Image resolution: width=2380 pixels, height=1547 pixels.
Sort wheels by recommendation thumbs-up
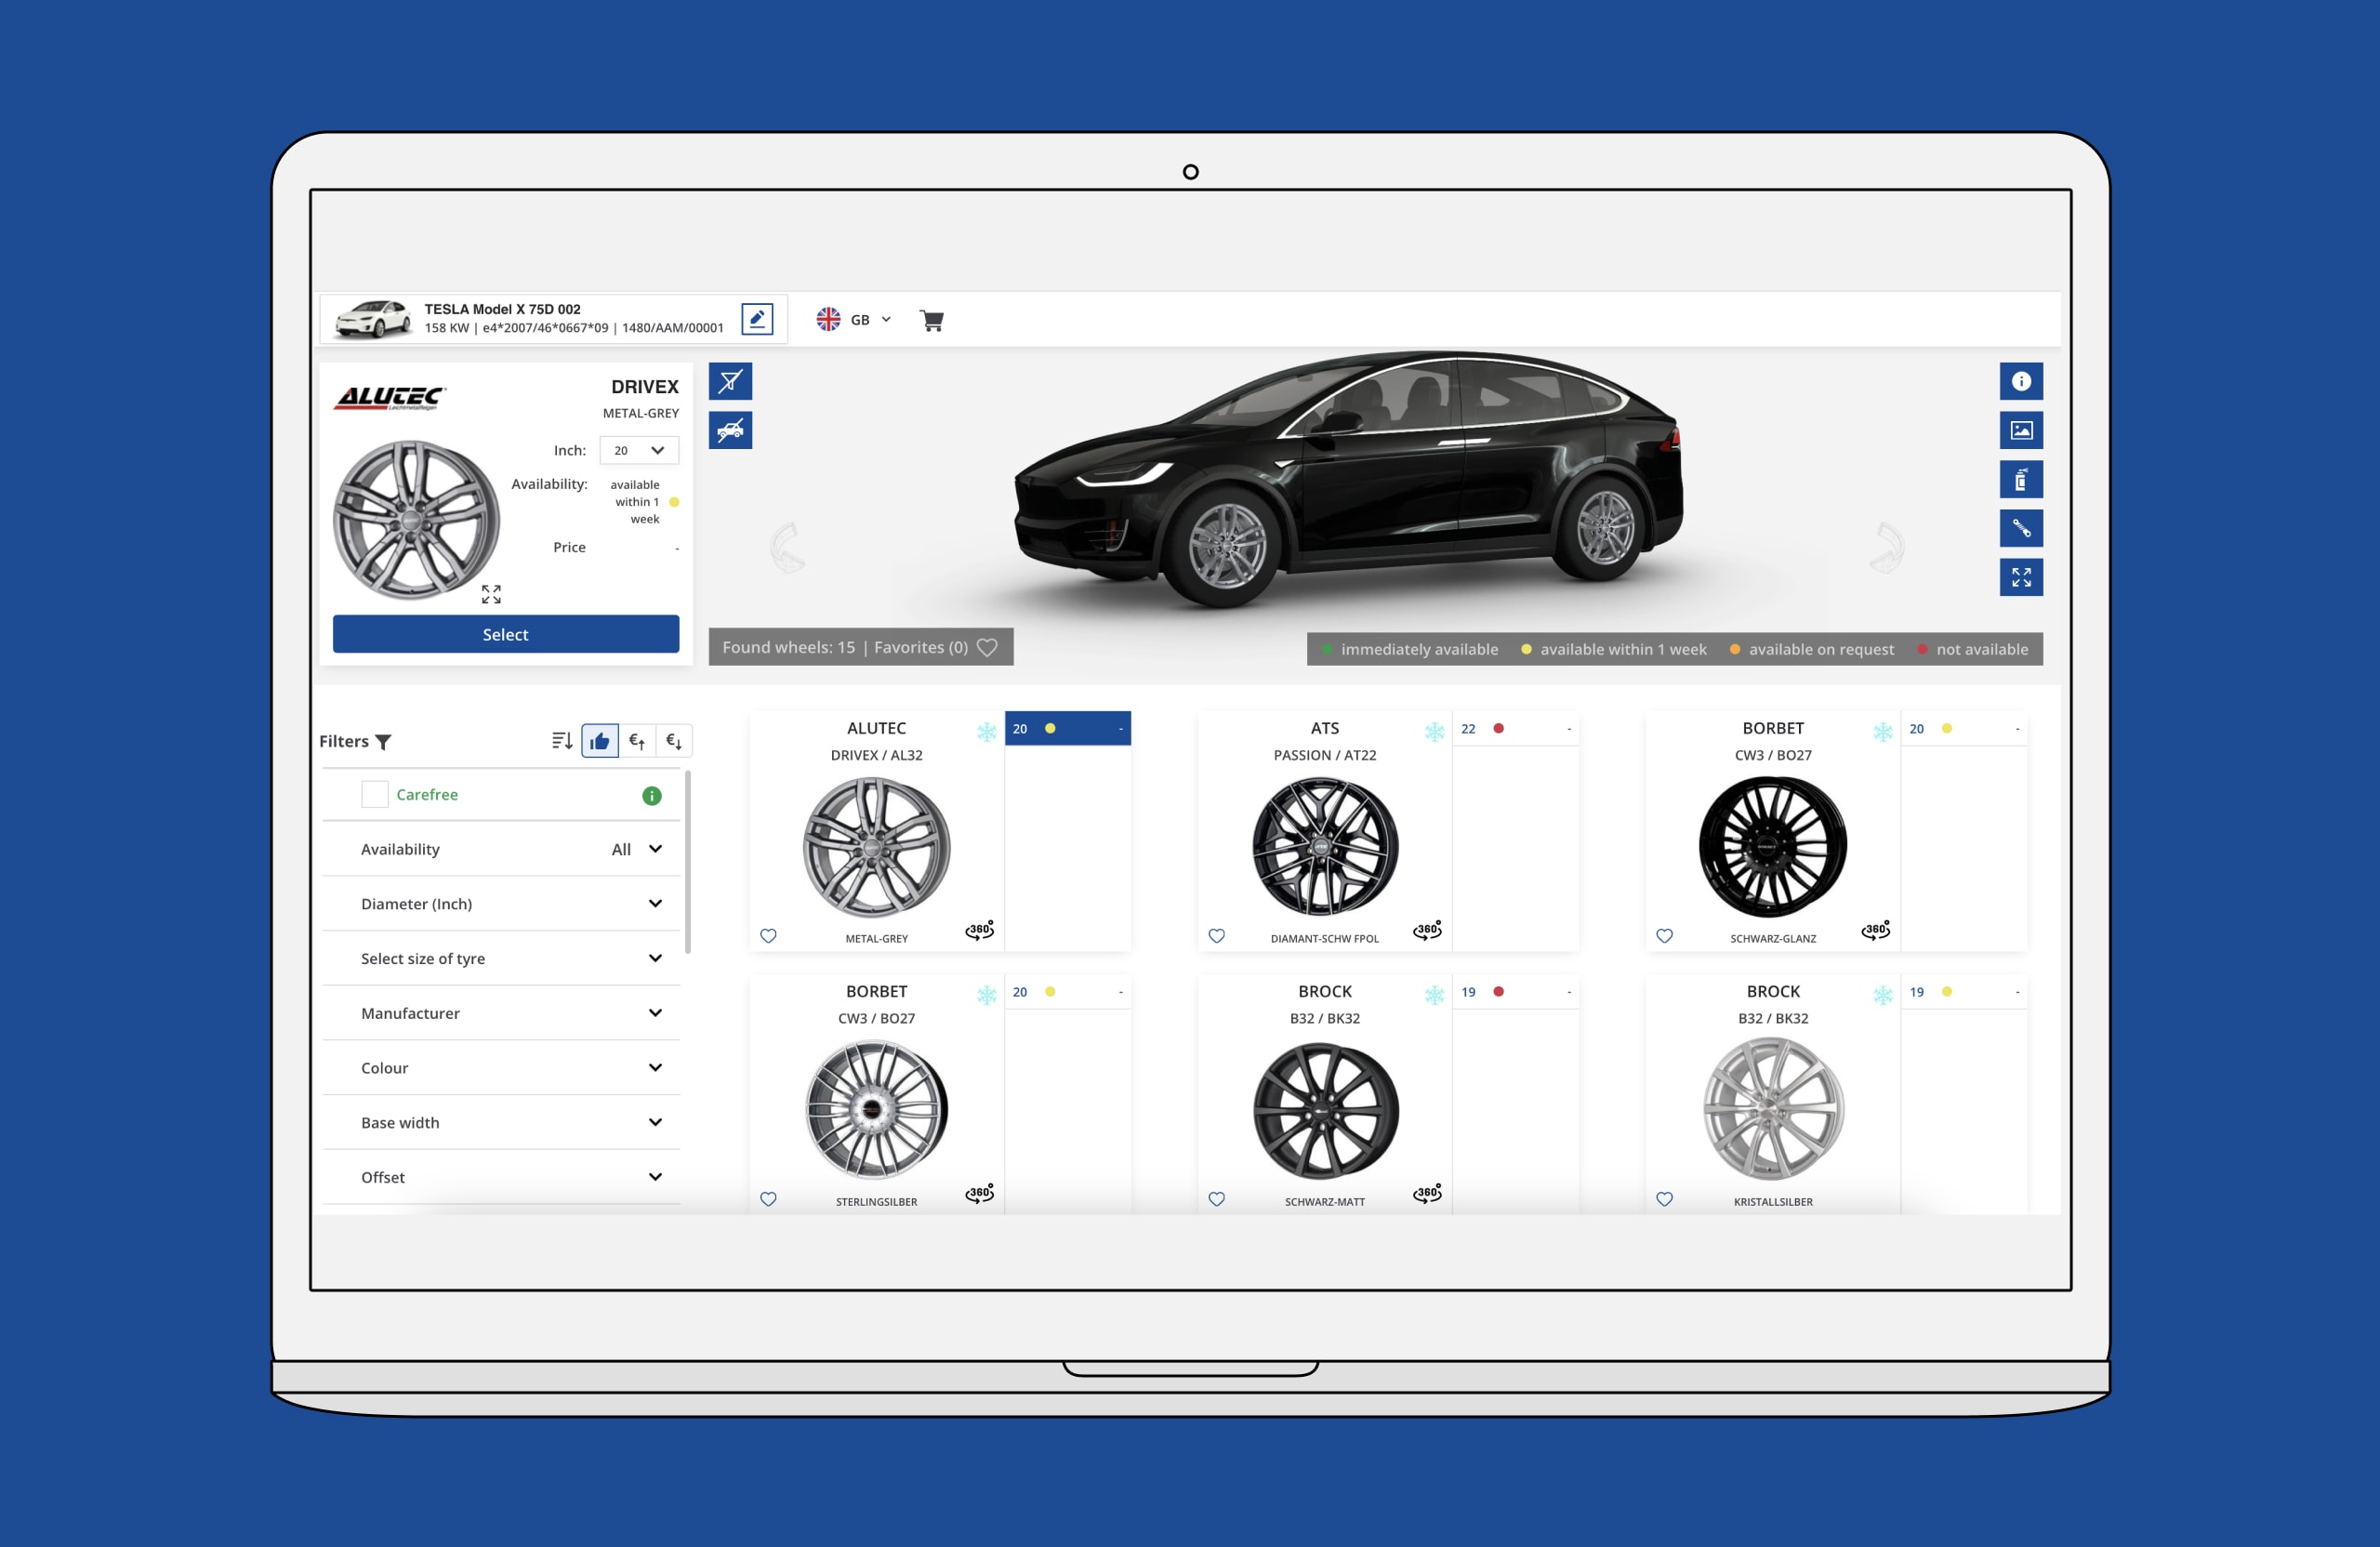coord(600,740)
